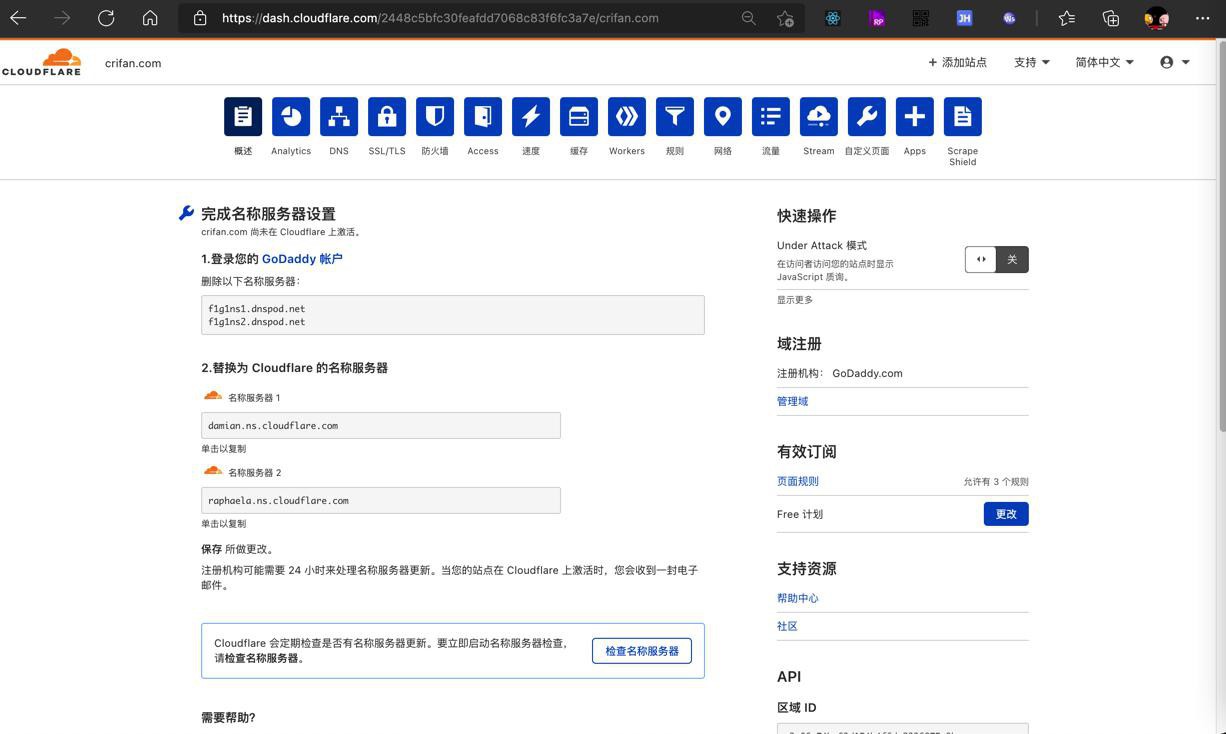The height and width of the screenshot is (734, 1226).
Task: Click the JH extension icon
Action: pos(964,18)
